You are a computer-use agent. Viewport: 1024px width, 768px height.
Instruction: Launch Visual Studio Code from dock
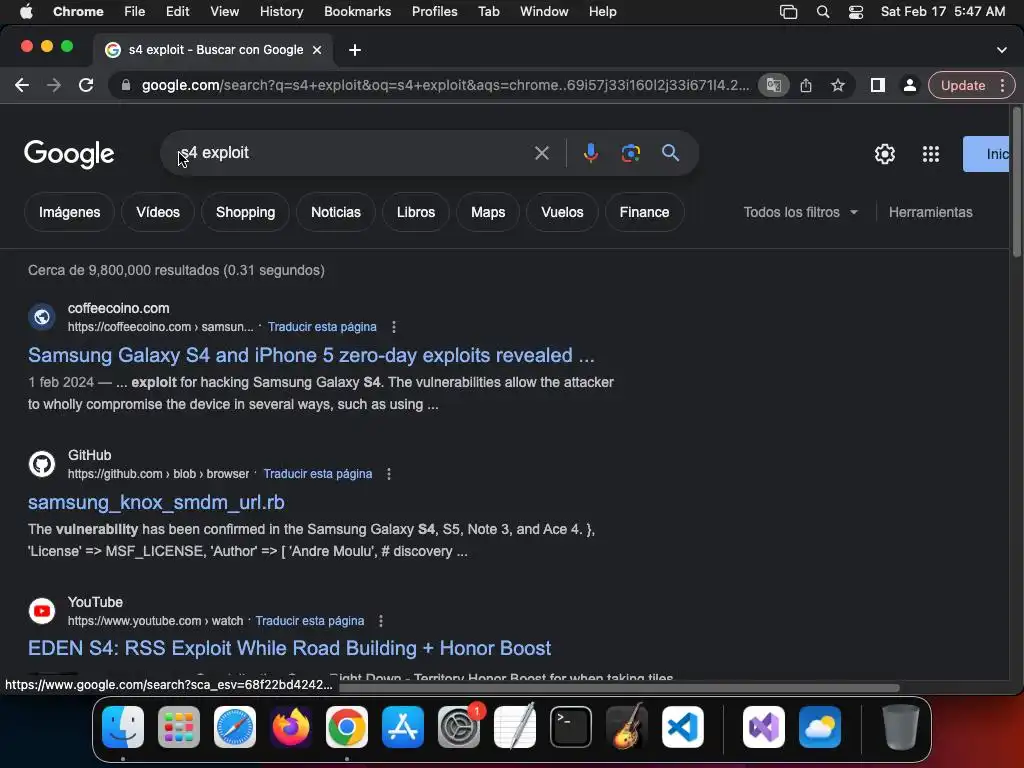pyautogui.click(x=682, y=727)
